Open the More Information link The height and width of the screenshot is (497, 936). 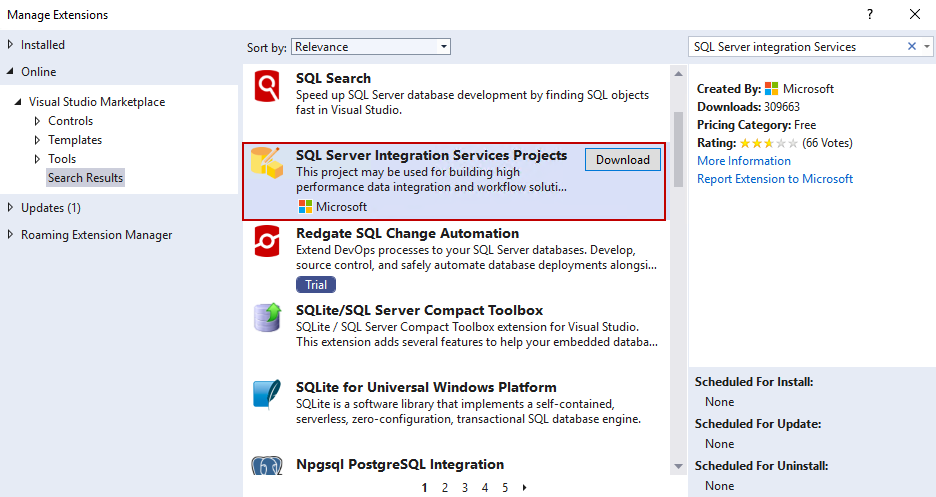pos(743,161)
